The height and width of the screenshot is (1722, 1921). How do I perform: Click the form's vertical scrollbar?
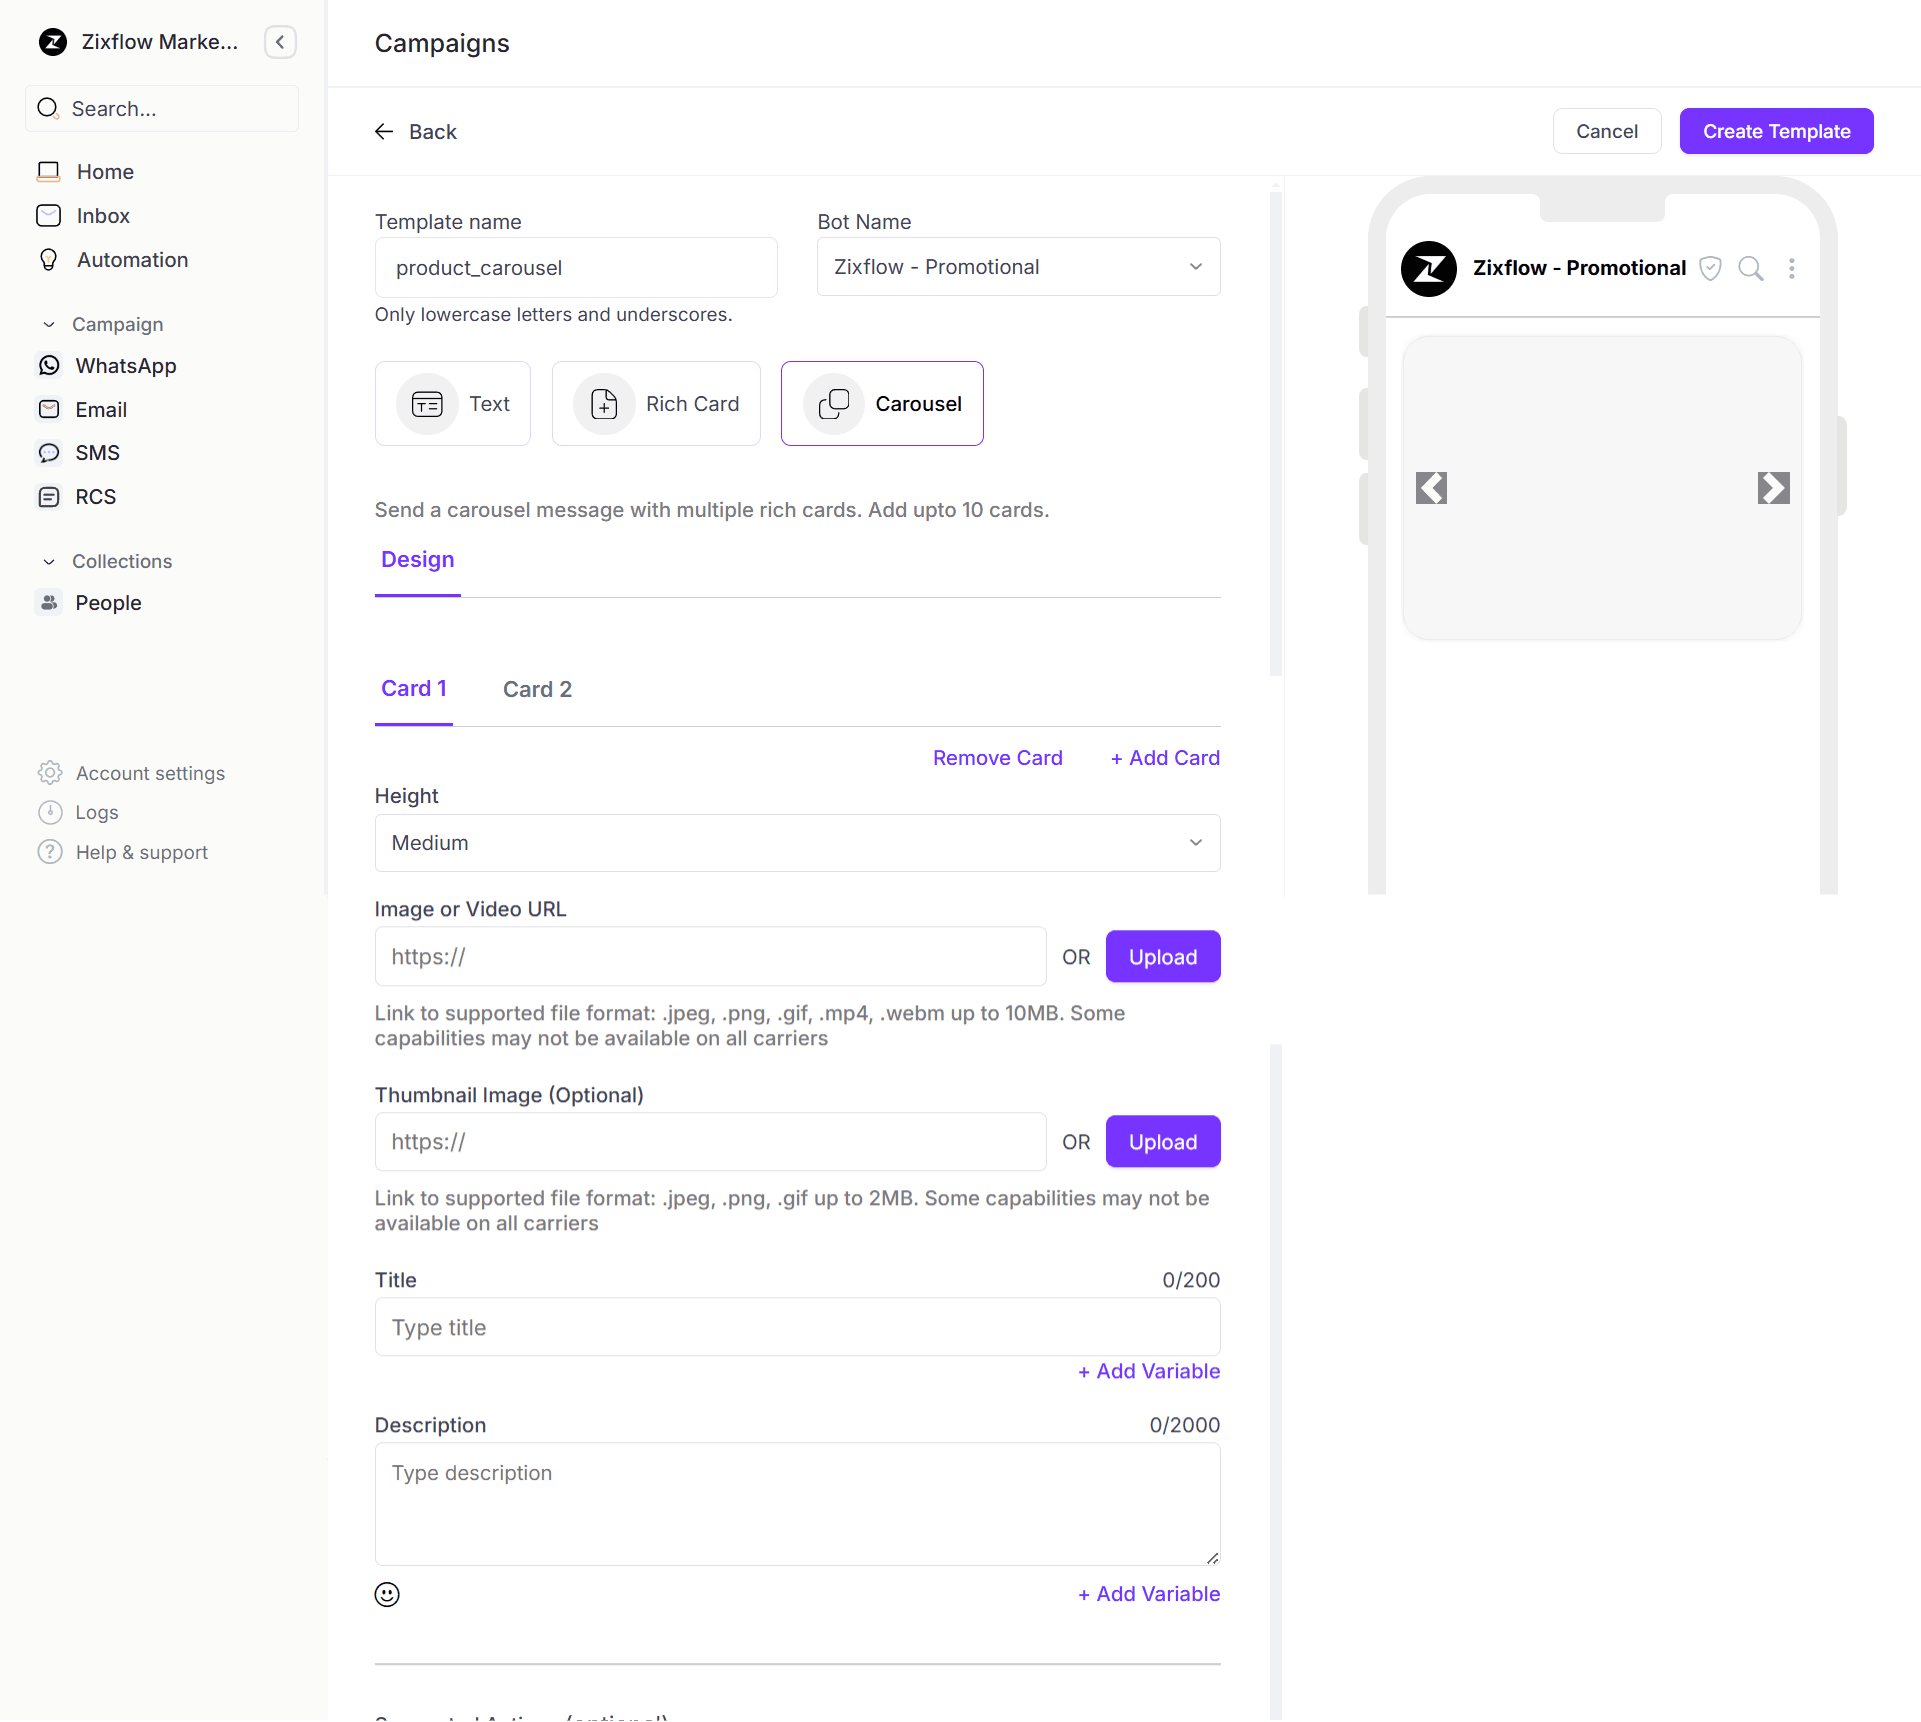pos(1275,430)
